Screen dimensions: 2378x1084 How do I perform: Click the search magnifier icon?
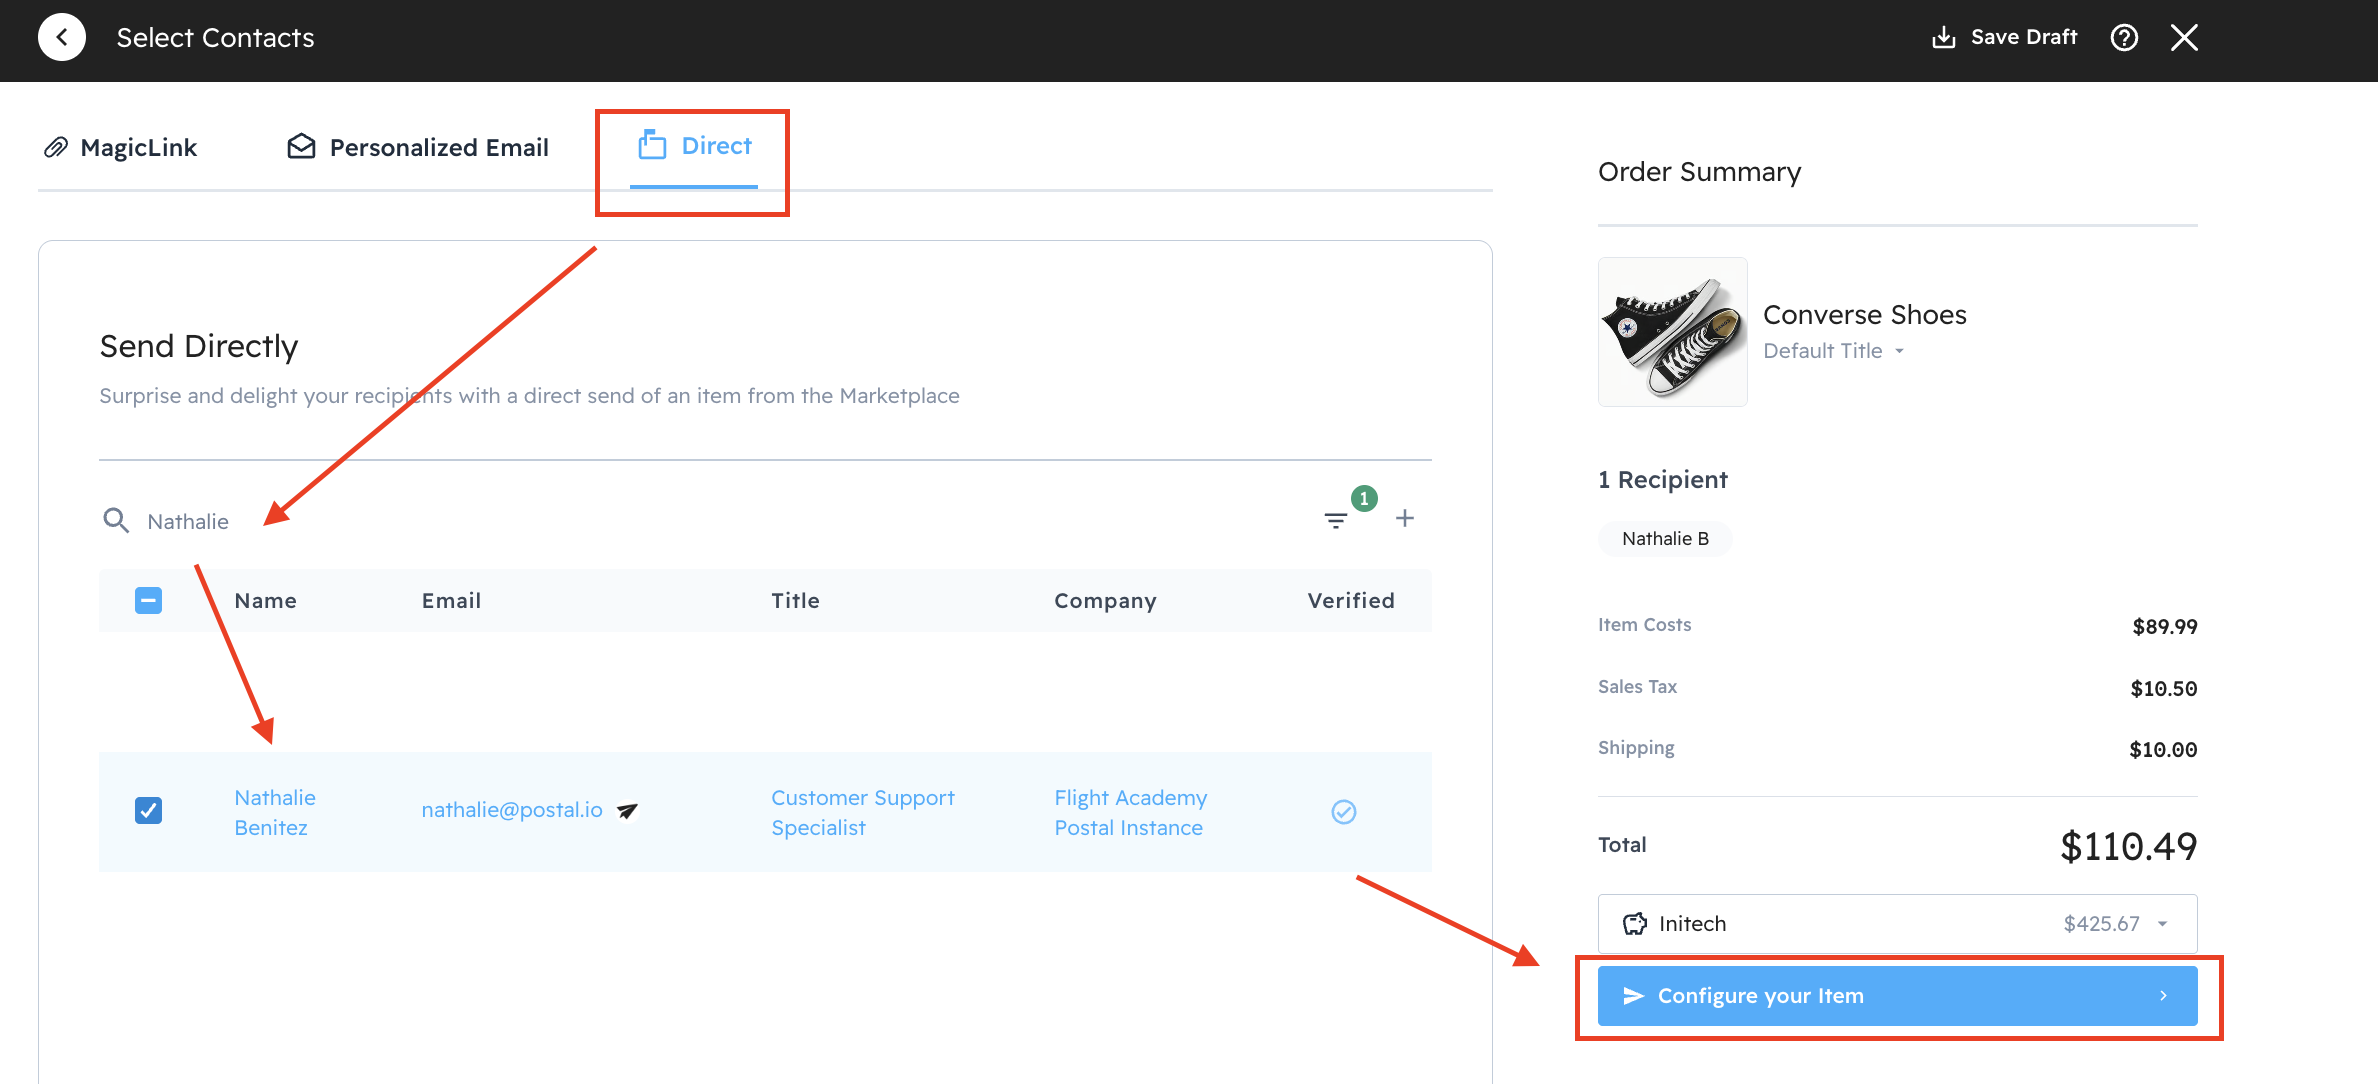[116, 520]
